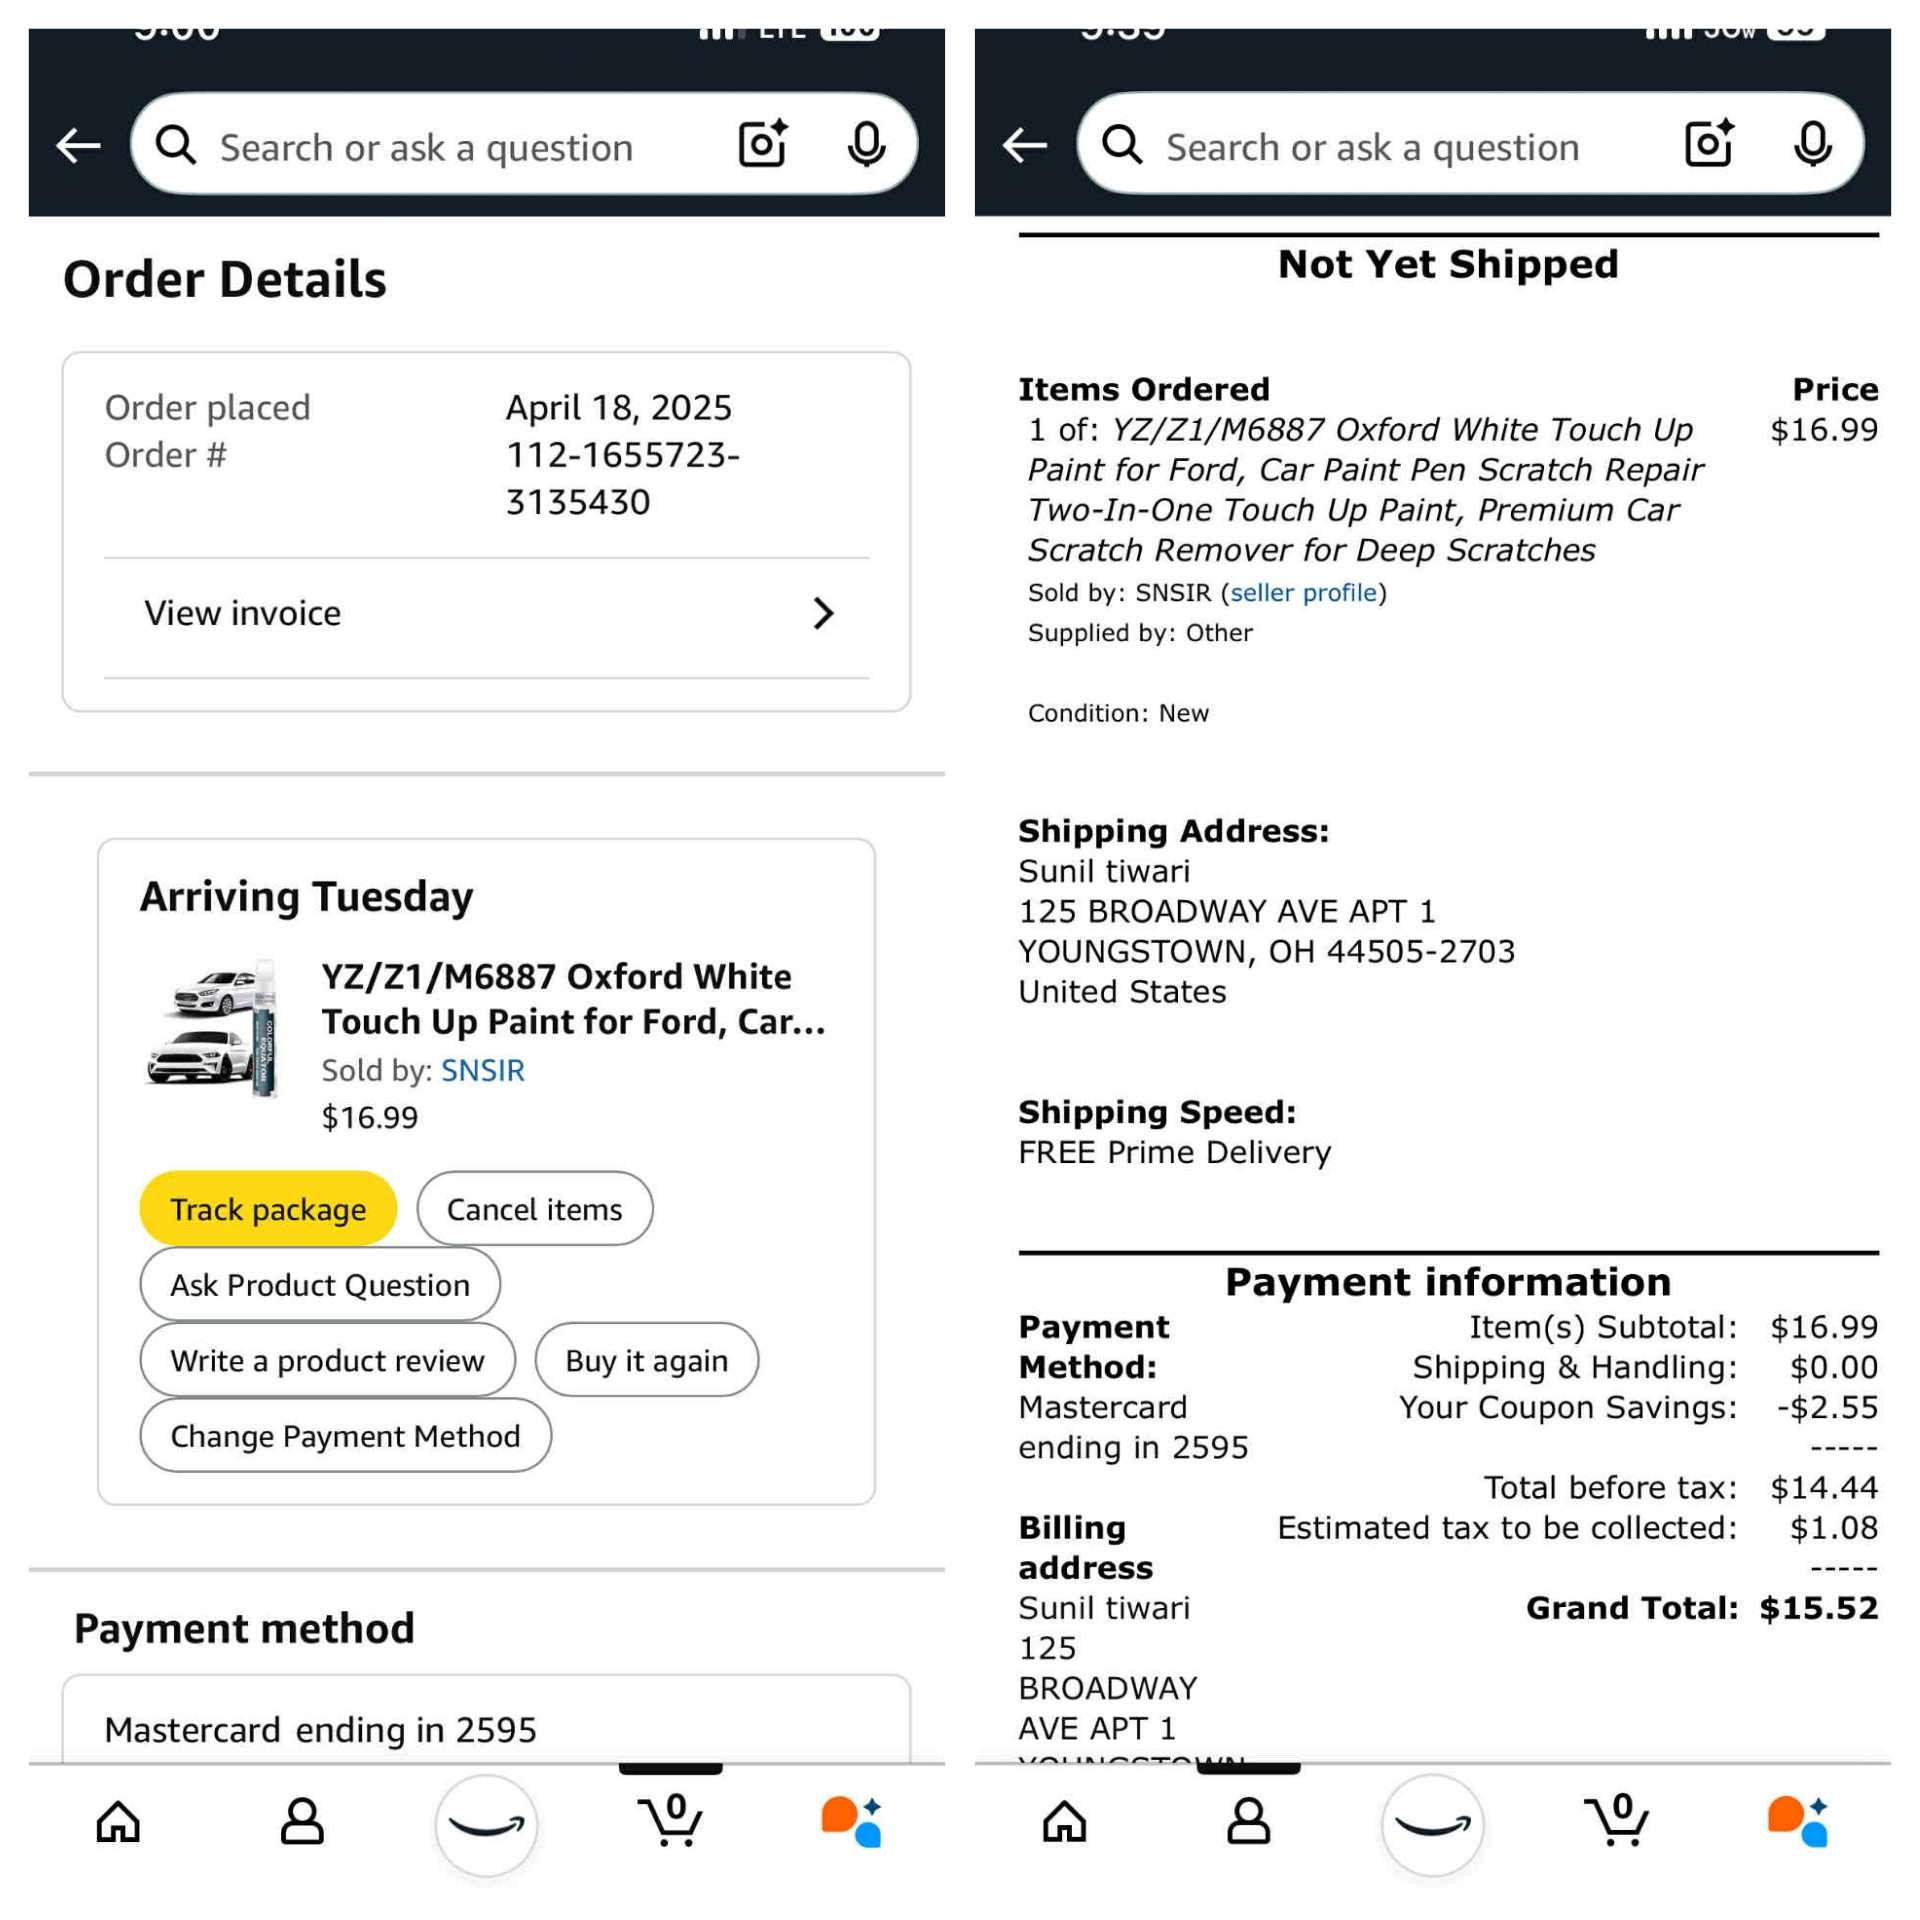Tap the back arrow in left screen
The width and height of the screenshot is (1920, 1920).
78,146
